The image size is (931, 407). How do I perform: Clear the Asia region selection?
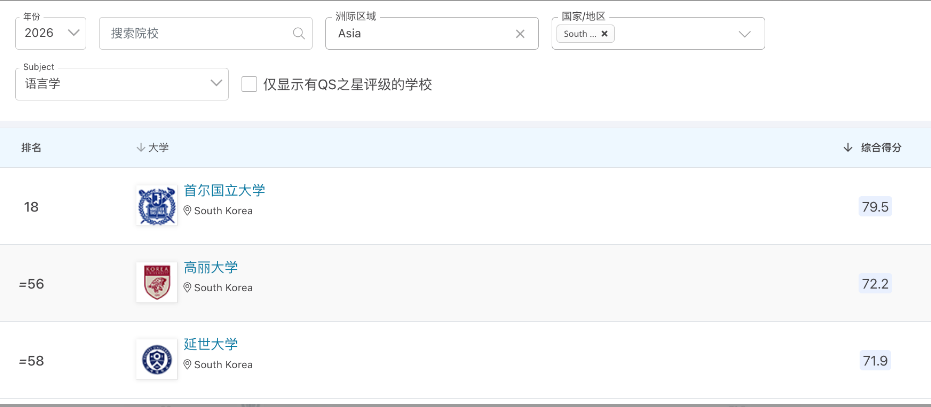point(520,33)
